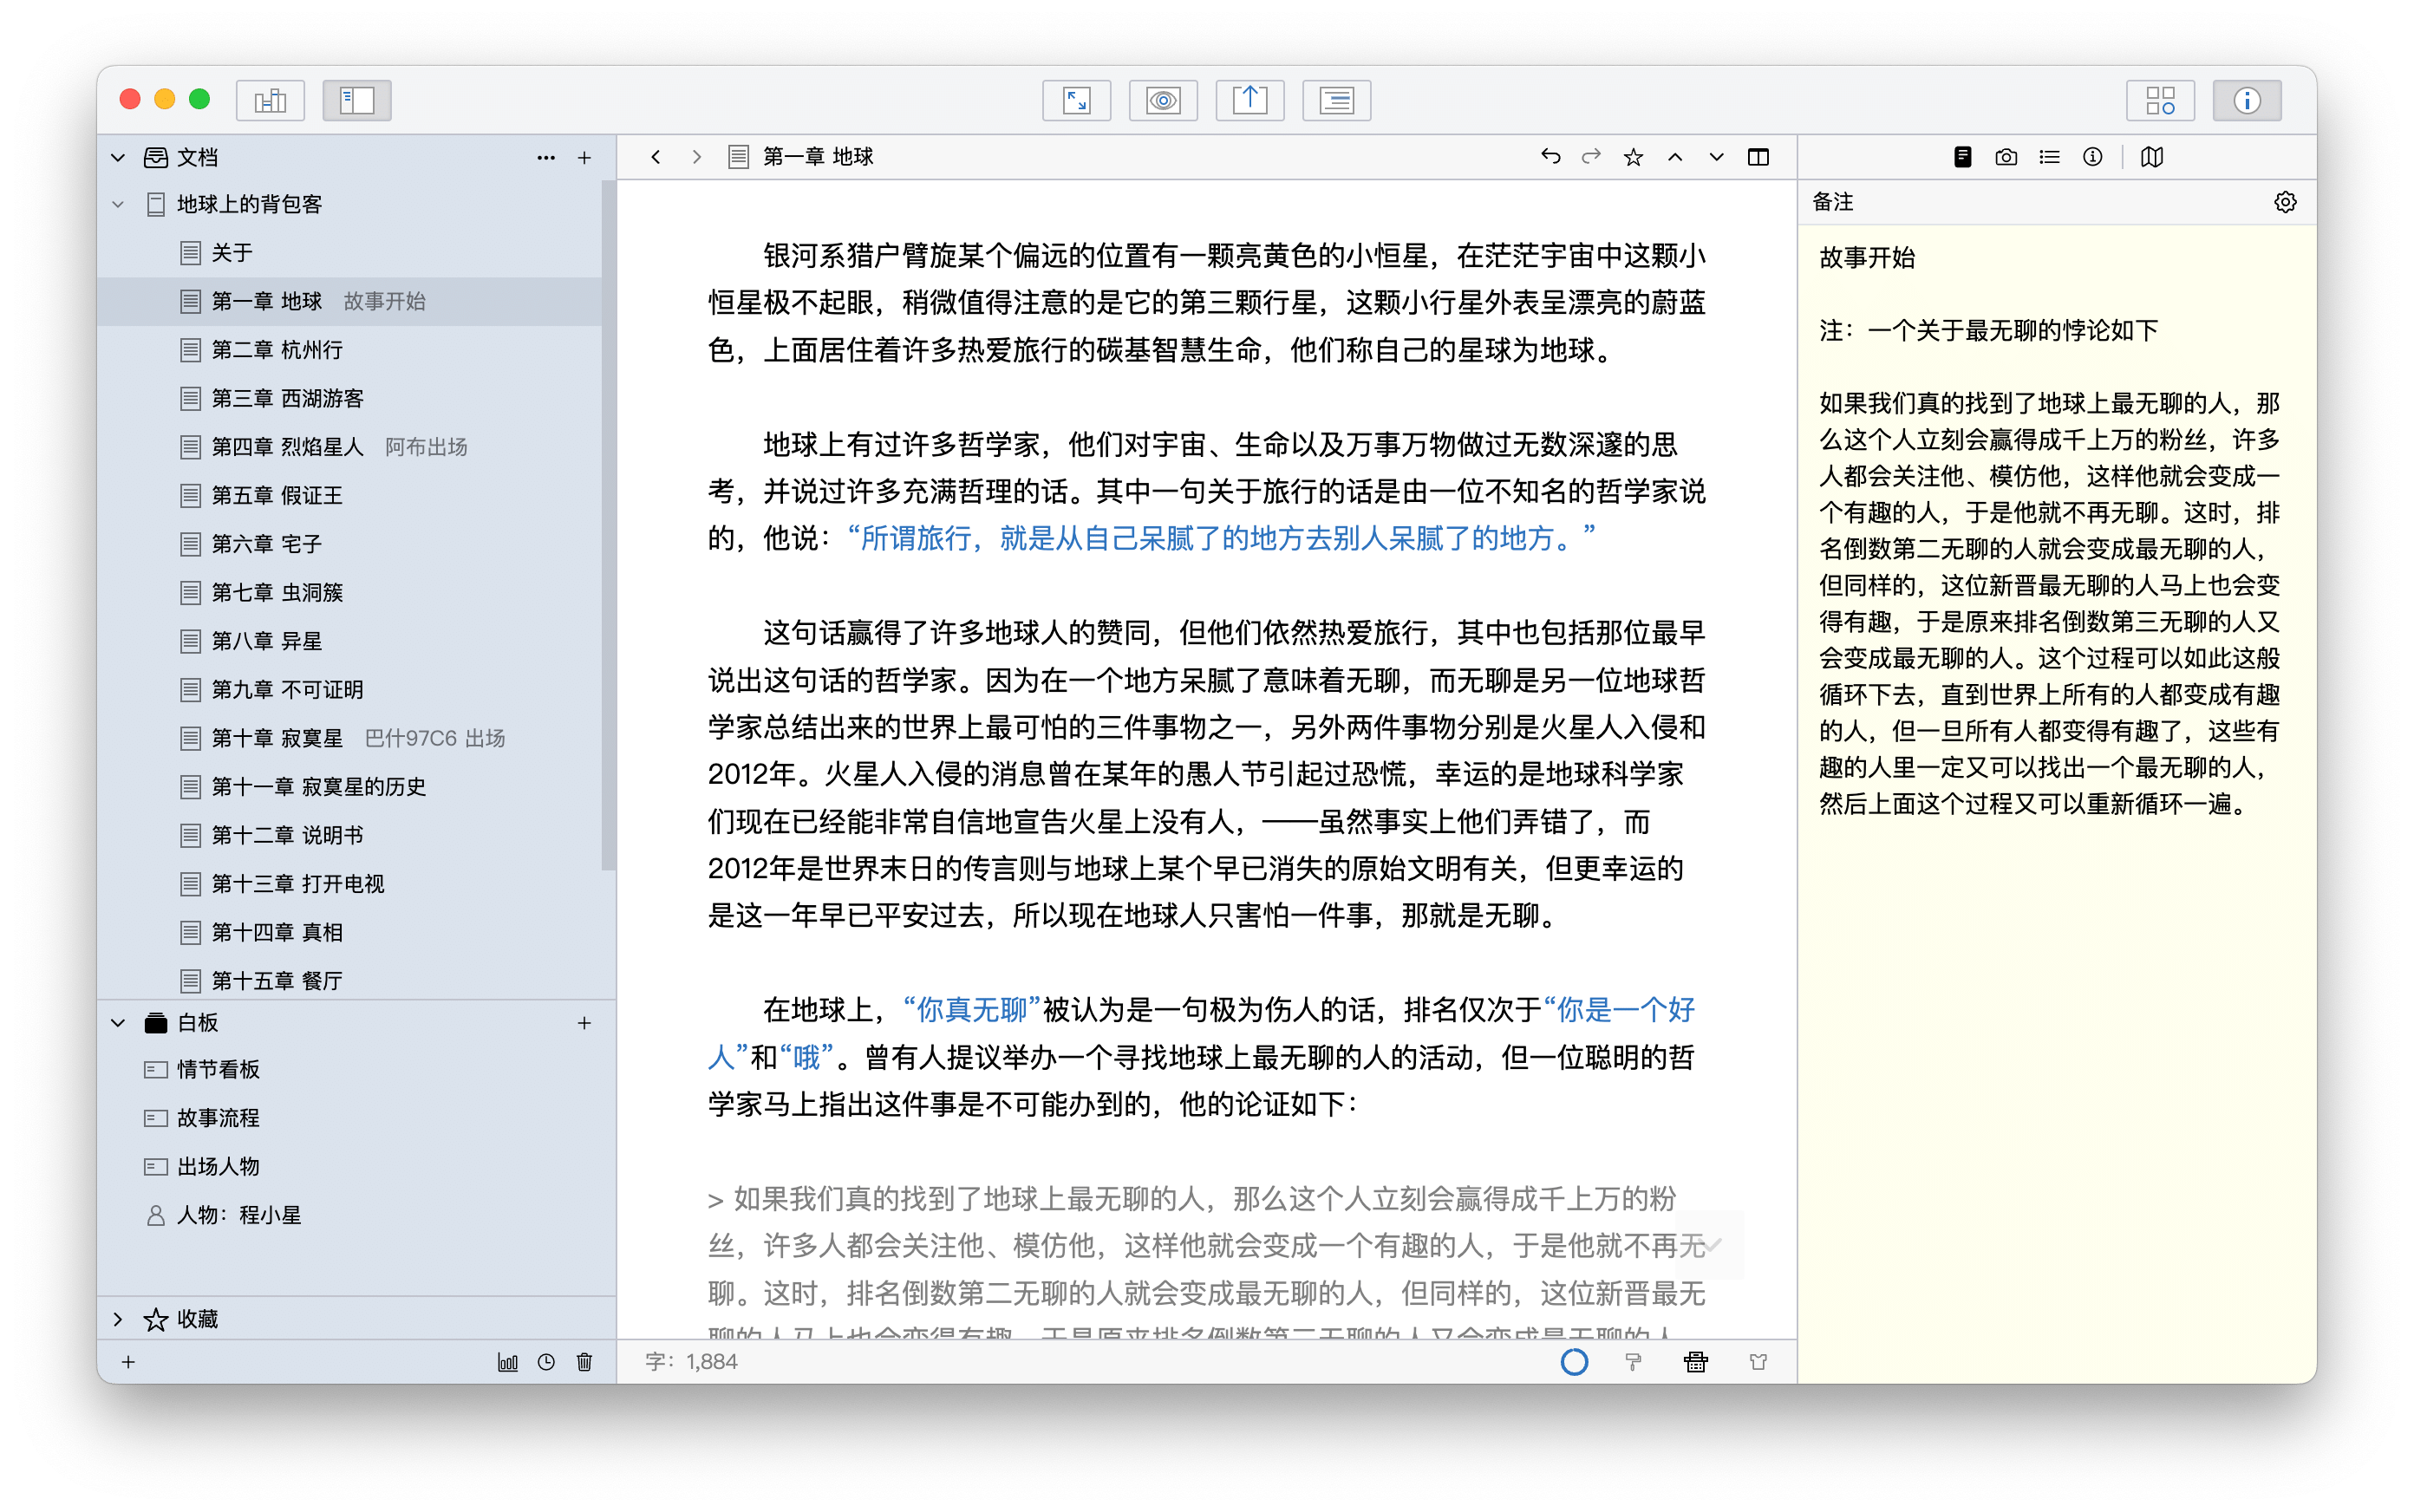Click the blue circle progress indicator

pos(1574,1361)
